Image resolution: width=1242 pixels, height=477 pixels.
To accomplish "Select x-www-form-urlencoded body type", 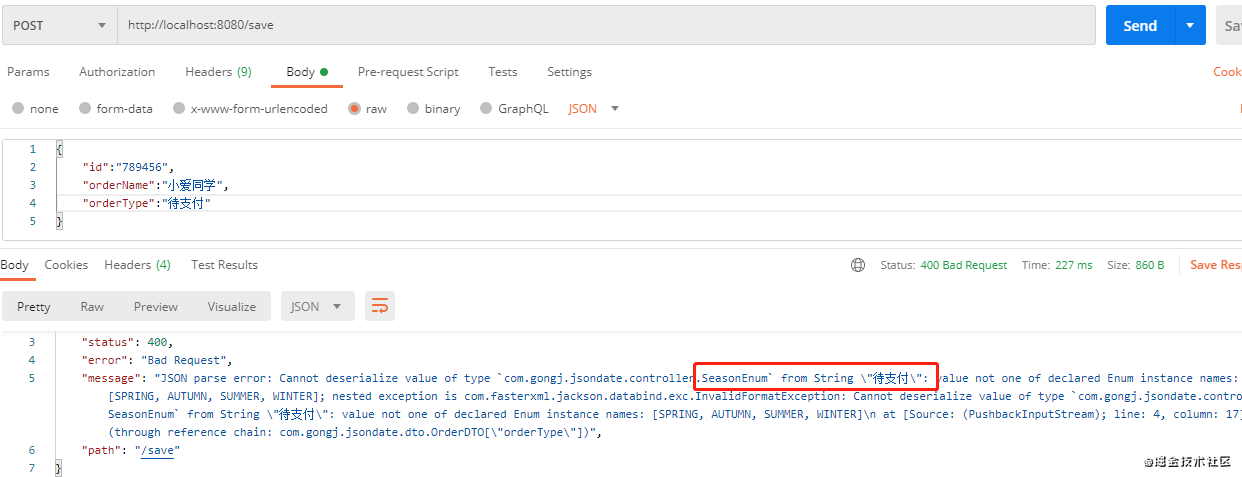I will tap(250, 109).
